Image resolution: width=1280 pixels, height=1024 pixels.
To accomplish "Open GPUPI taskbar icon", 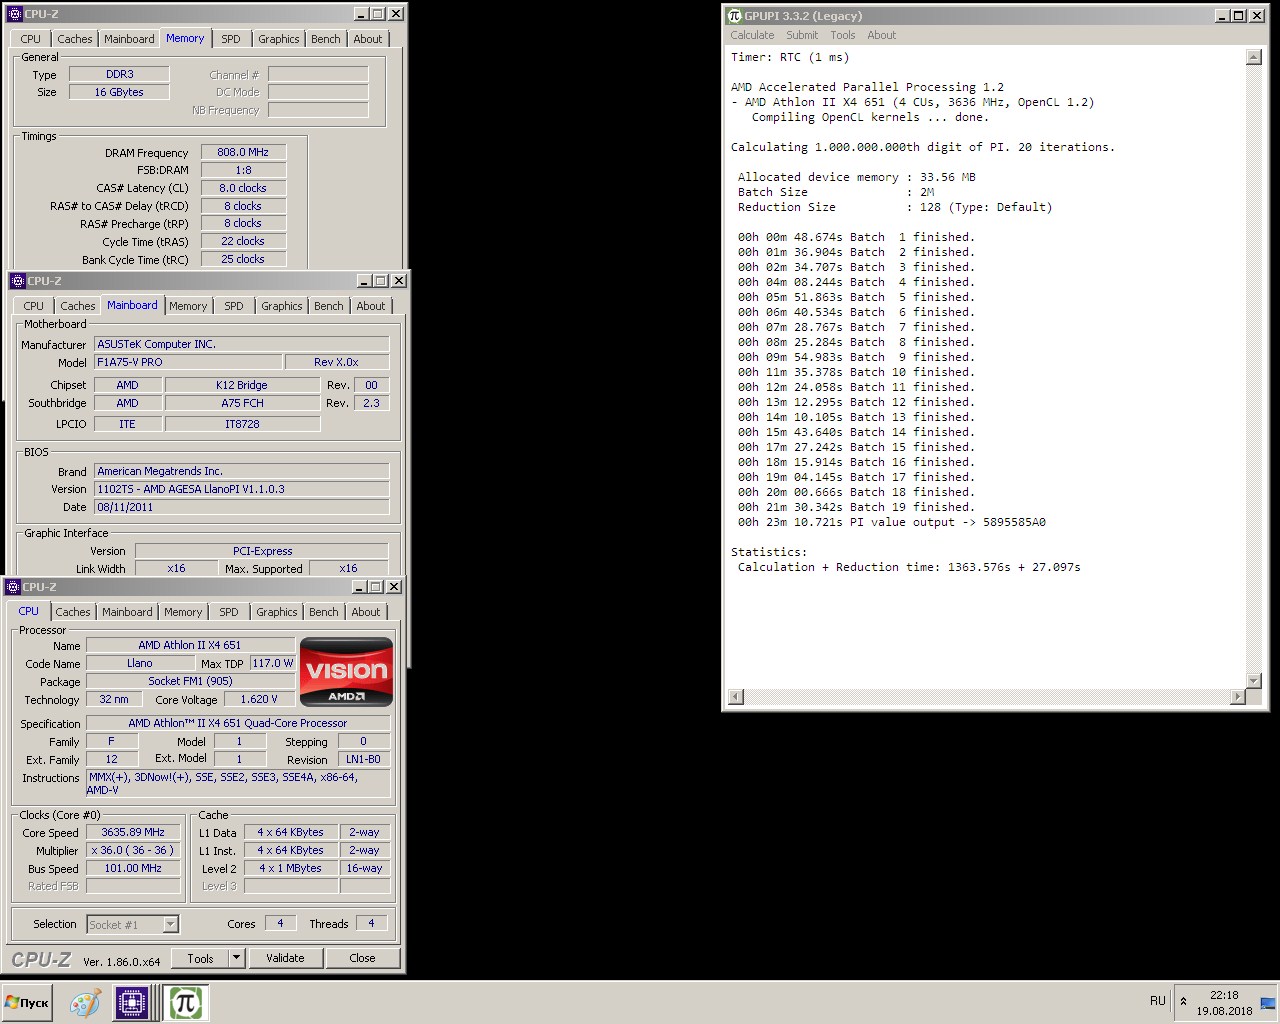I will 185,1002.
